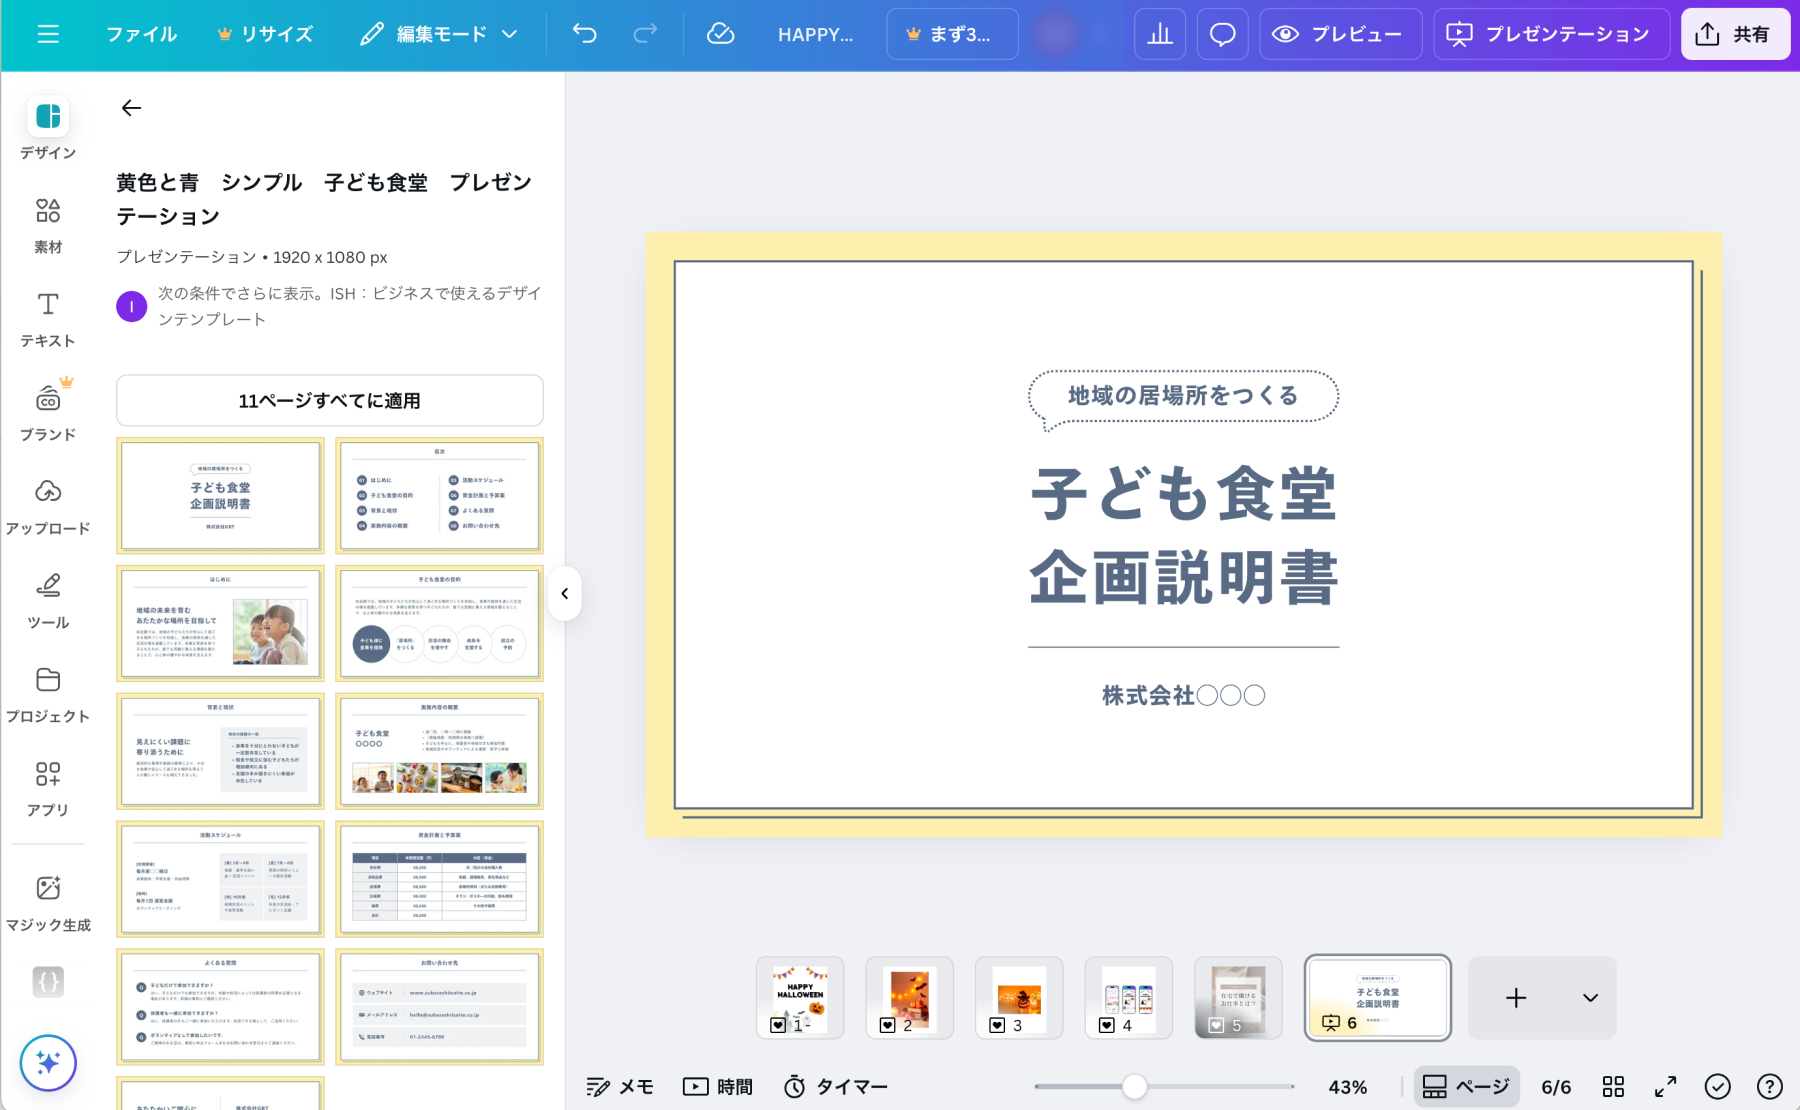Open the 素材 elements panel
This screenshot has height=1110, width=1800.
click(48, 225)
